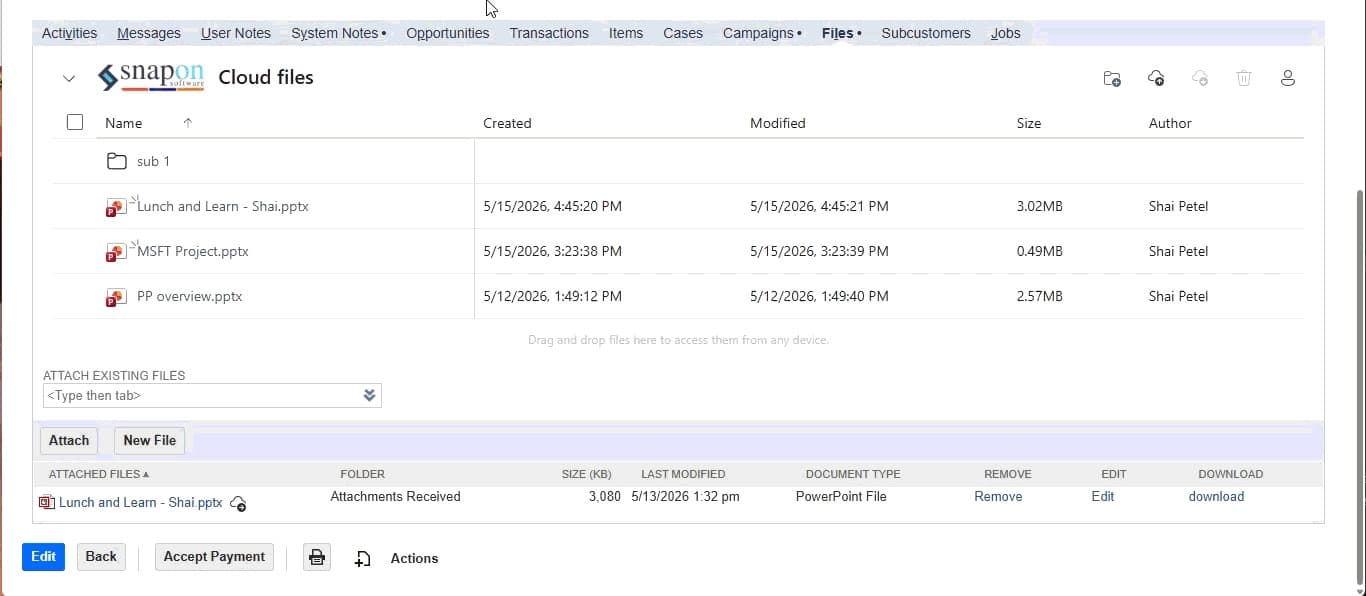Click PowerPoint icon beside MSFT Project.pptx
Viewport: 1366px width, 596px height.
click(116, 252)
